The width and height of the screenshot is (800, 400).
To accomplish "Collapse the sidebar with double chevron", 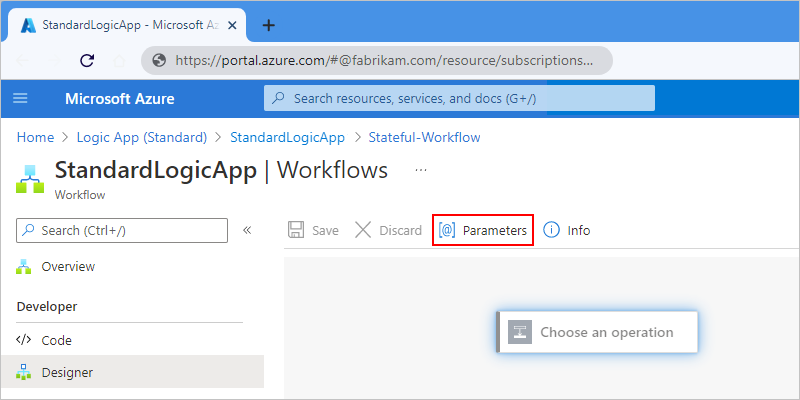I will (x=247, y=231).
